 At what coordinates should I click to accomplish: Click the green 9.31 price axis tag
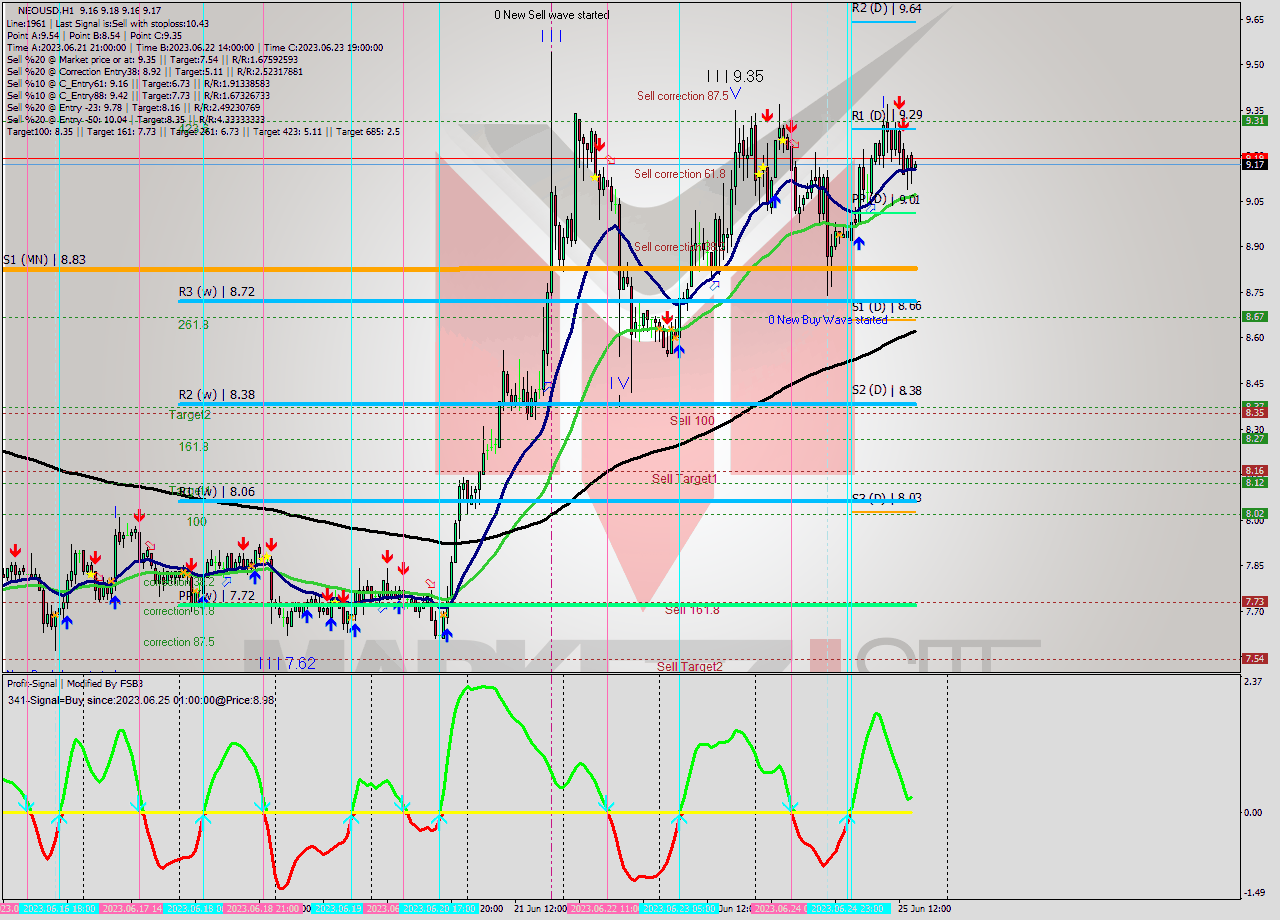(x=1254, y=120)
